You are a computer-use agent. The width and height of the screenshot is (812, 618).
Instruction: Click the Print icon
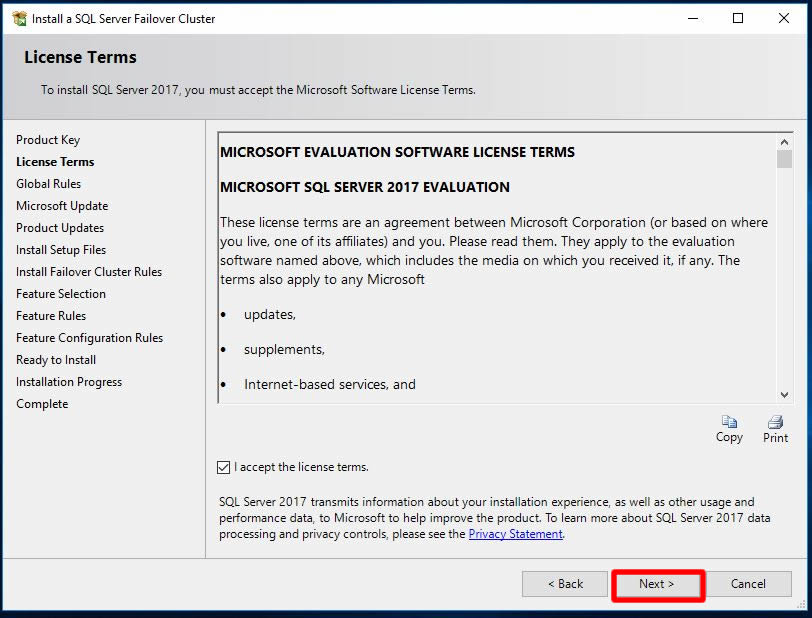tap(775, 422)
